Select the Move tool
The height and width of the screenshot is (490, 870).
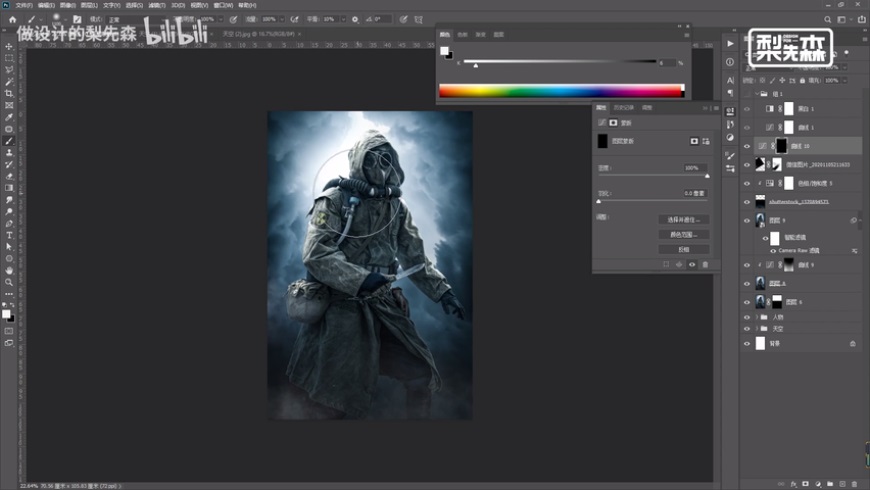9,47
